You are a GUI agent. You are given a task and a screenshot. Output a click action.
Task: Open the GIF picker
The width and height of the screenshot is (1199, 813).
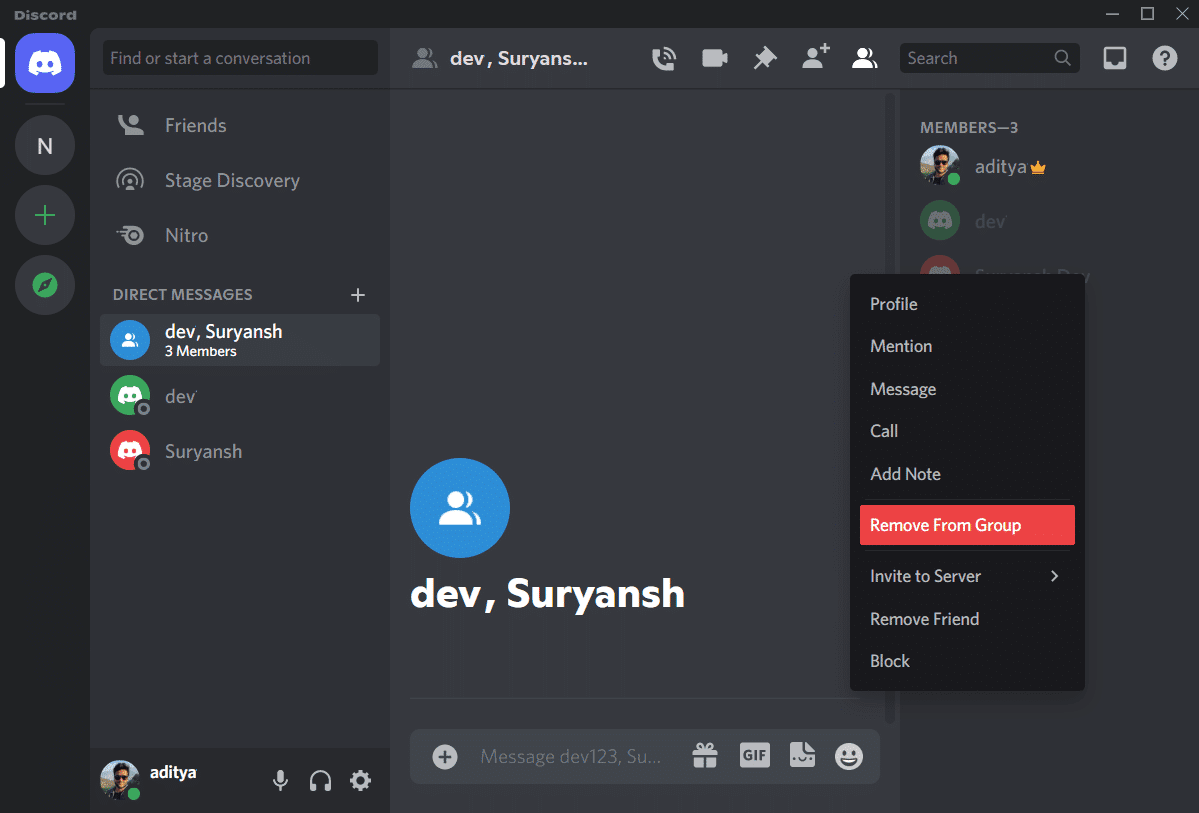(x=754, y=756)
